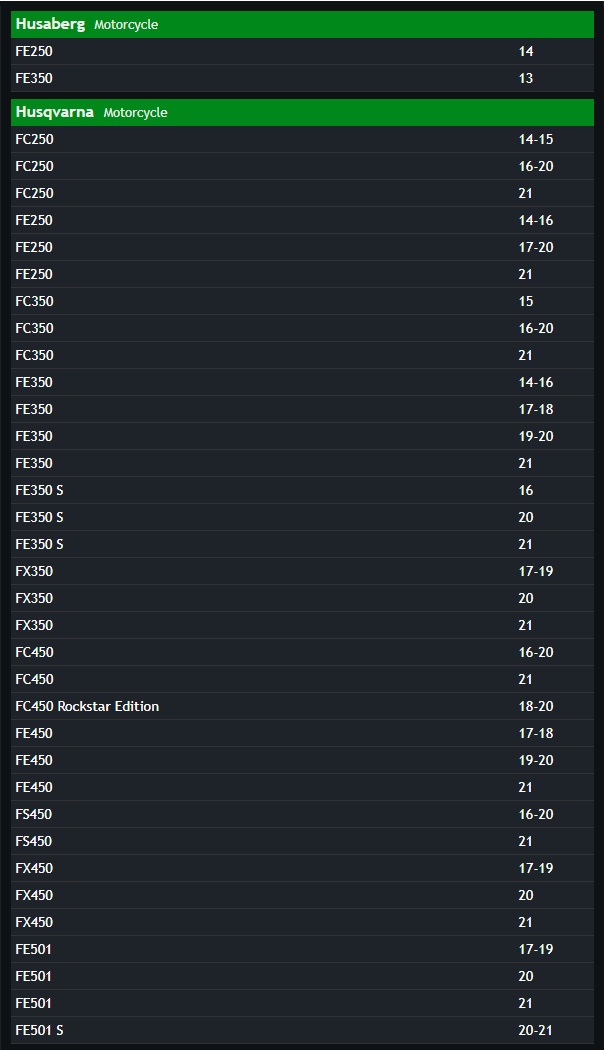Select FE350 S year 20 row
This screenshot has width=604, height=1050.
click(302, 517)
